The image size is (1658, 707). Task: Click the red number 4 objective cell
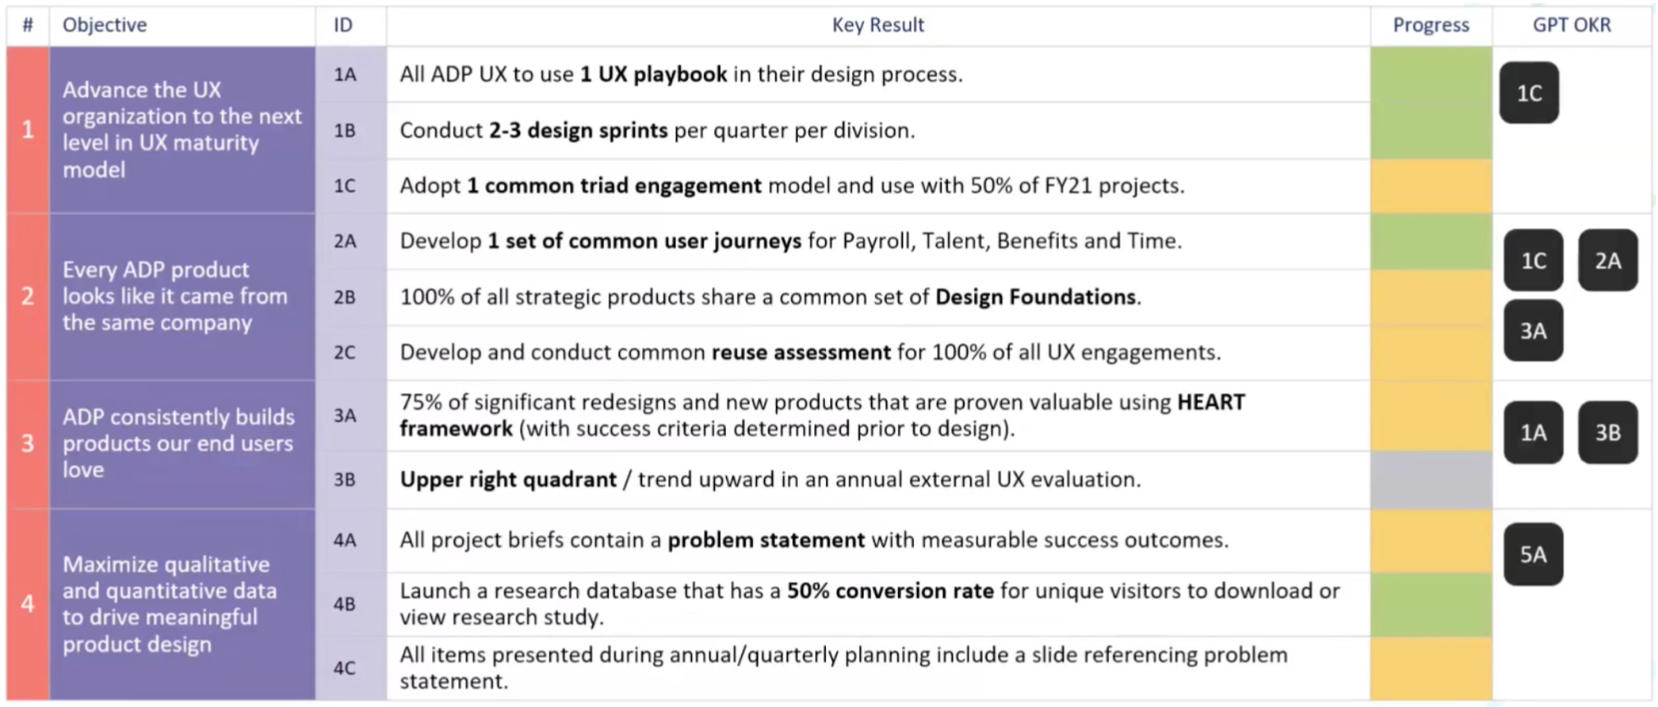(28, 604)
